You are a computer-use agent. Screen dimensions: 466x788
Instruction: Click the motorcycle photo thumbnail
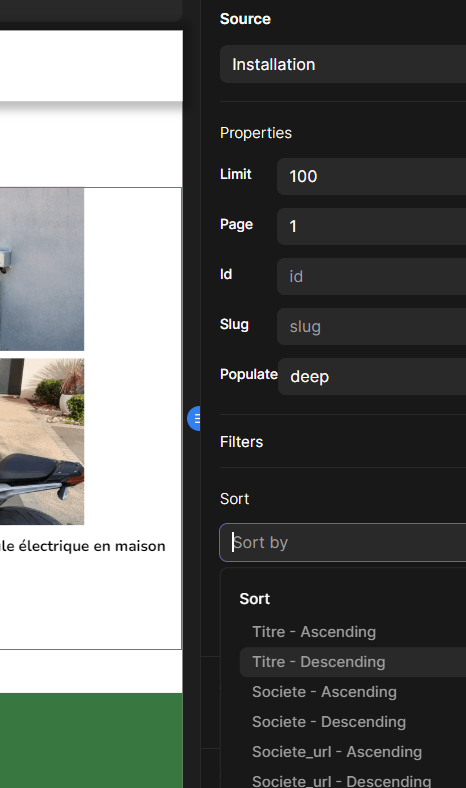[x=42, y=441]
